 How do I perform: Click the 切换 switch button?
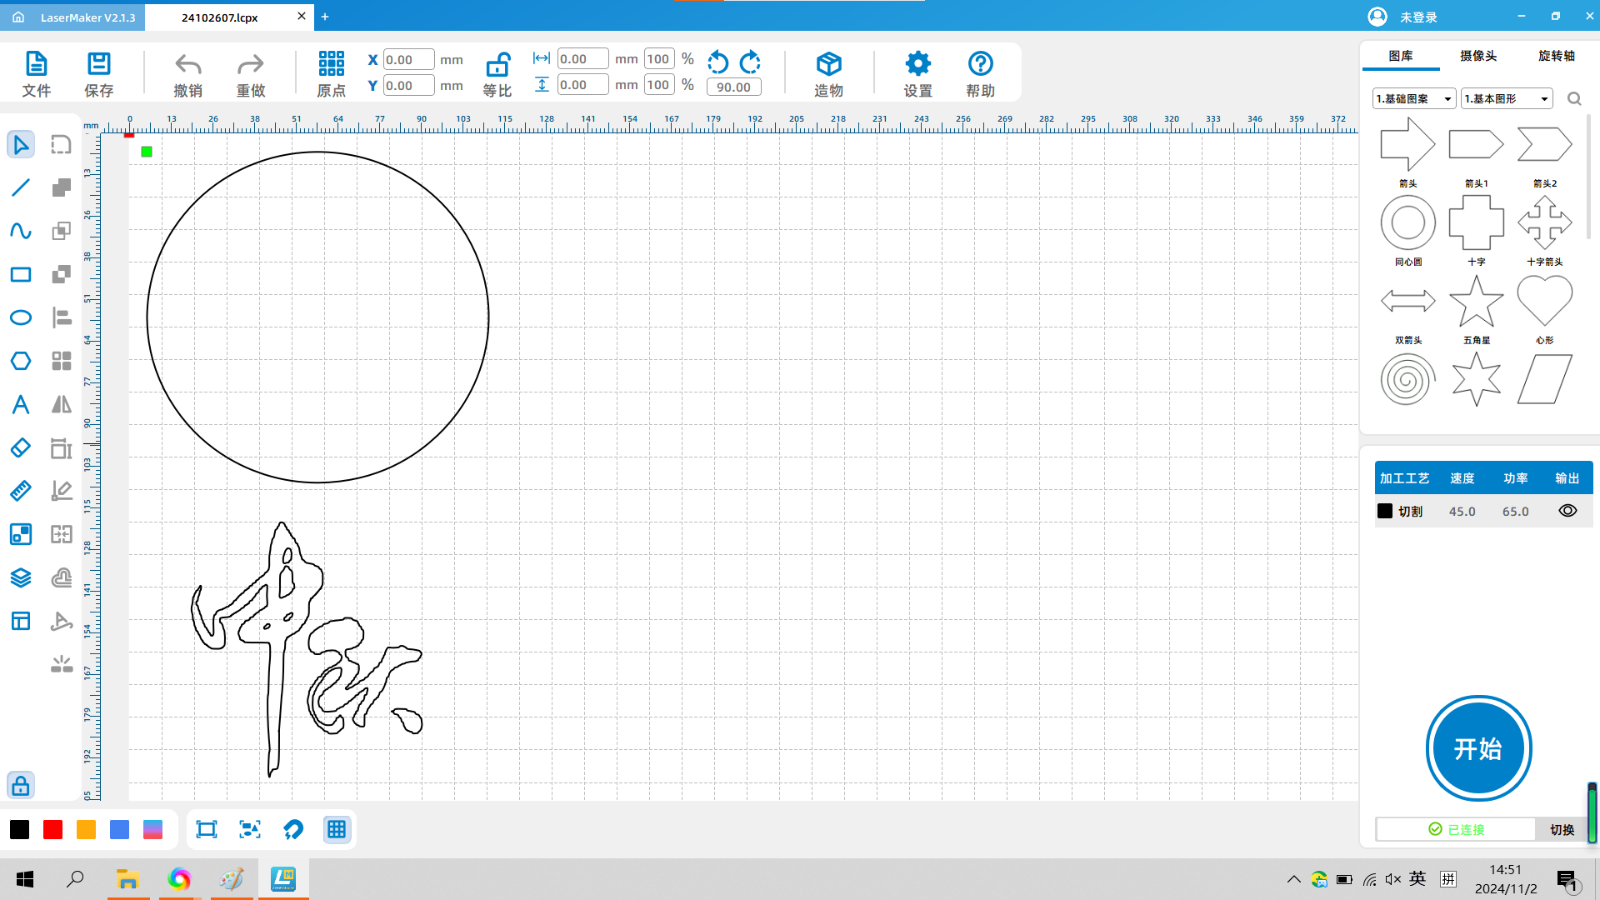tap(1561, 830)
